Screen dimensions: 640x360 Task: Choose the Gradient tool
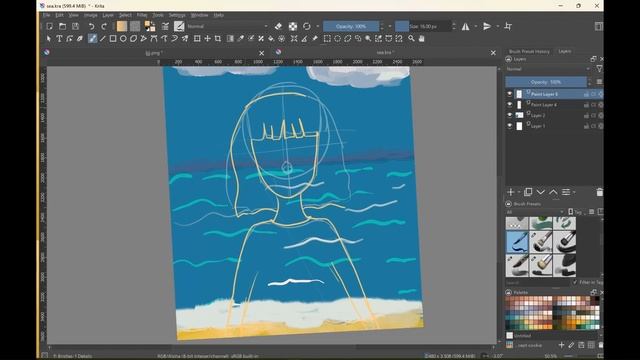point(230,38)
